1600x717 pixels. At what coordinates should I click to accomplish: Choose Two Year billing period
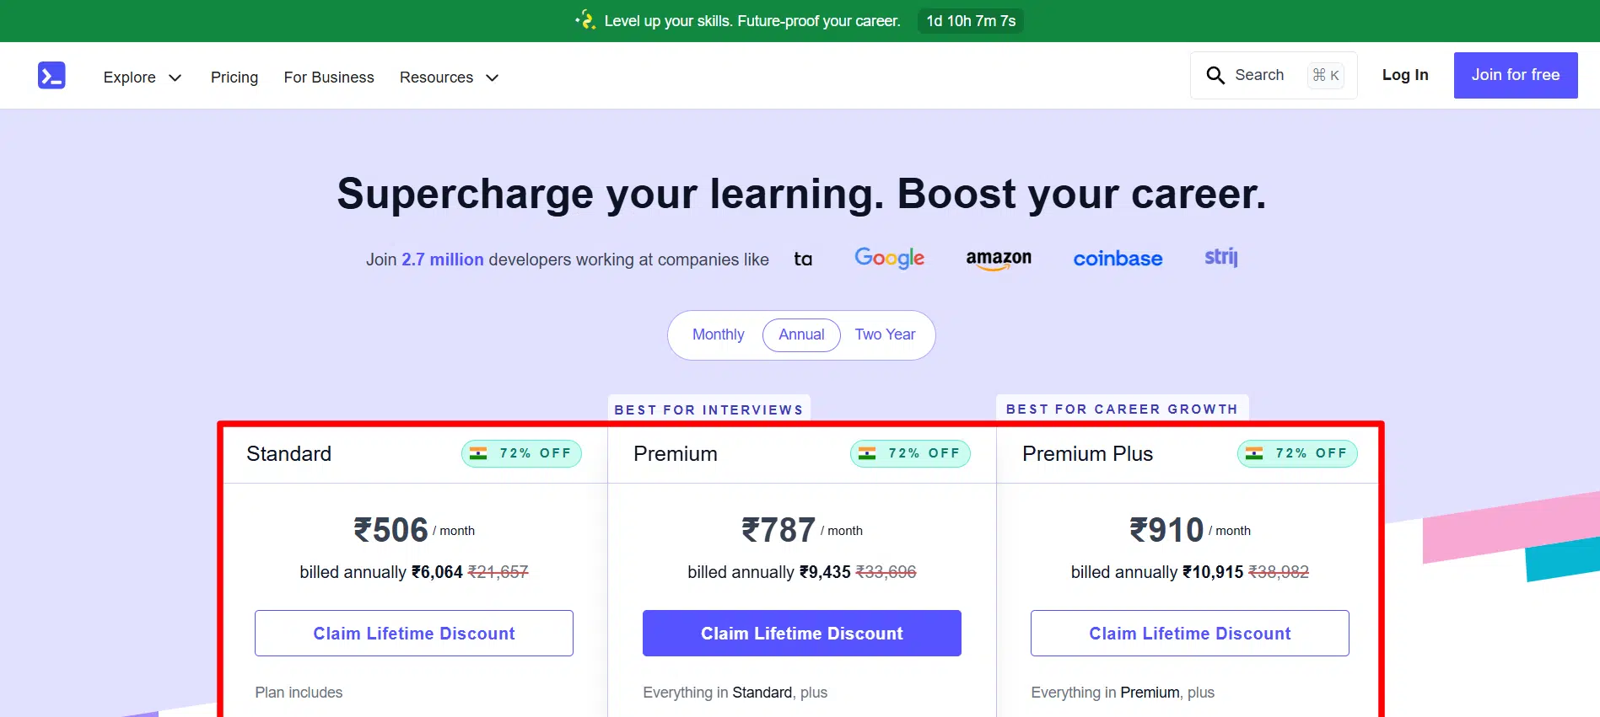pyautogui.click(x=884, y=335)
